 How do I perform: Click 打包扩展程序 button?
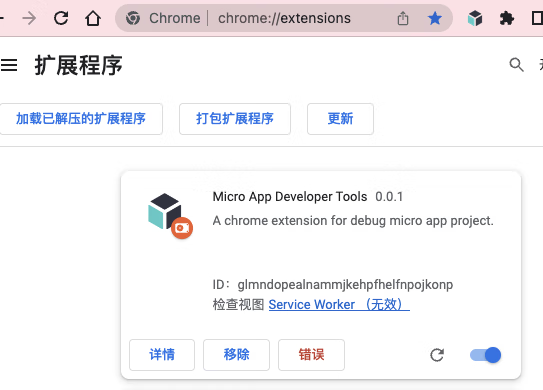coord(235,119)
